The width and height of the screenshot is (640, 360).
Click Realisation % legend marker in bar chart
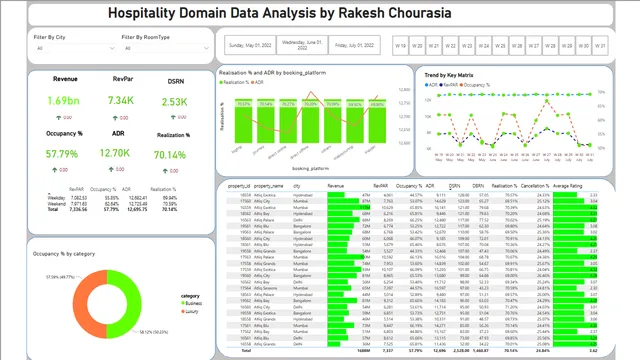click(x=221, y=82)
